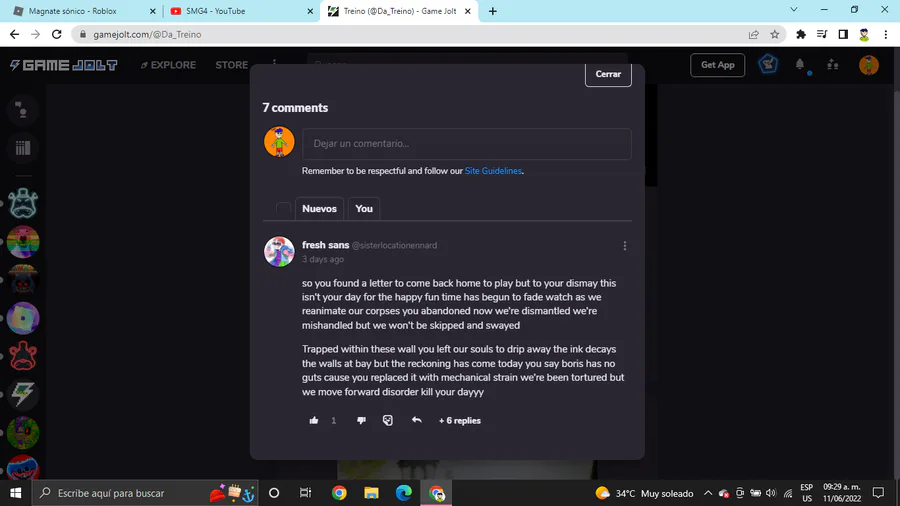
Task: Open the Chrome extensions puzzle icon
Action: click(801, 34)
